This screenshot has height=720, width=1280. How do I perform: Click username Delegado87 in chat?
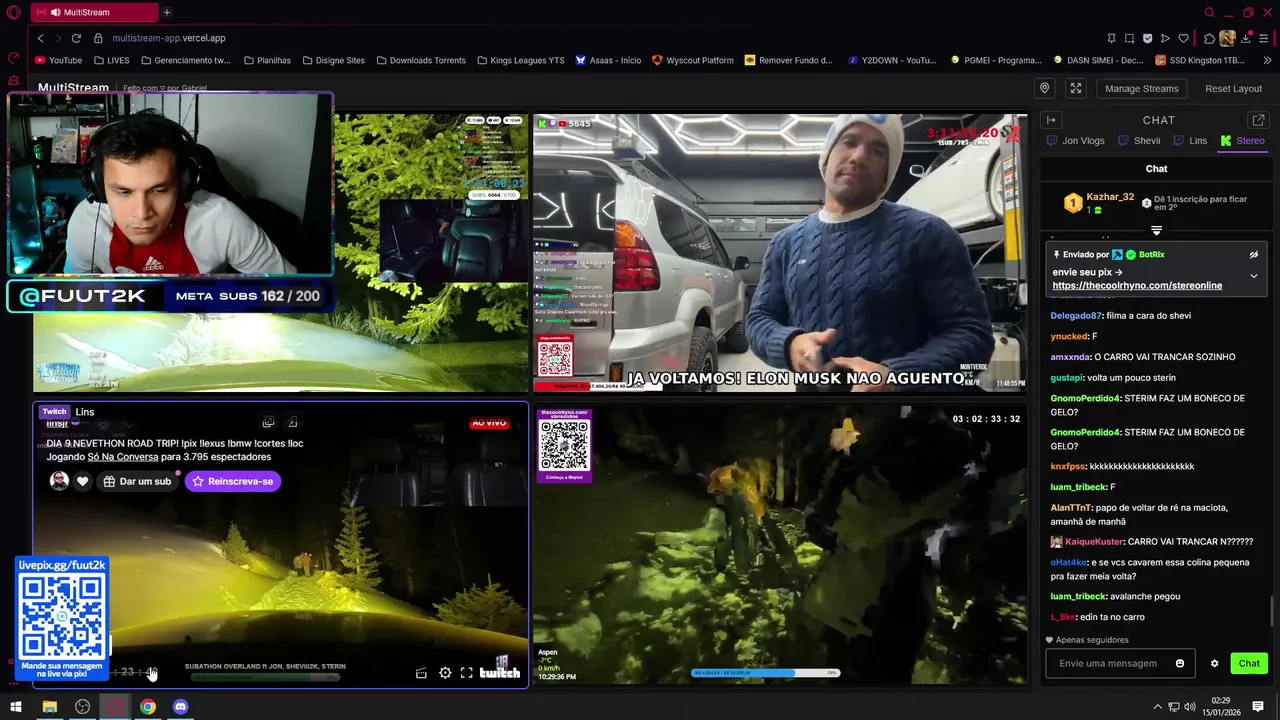coord(1075,316)
